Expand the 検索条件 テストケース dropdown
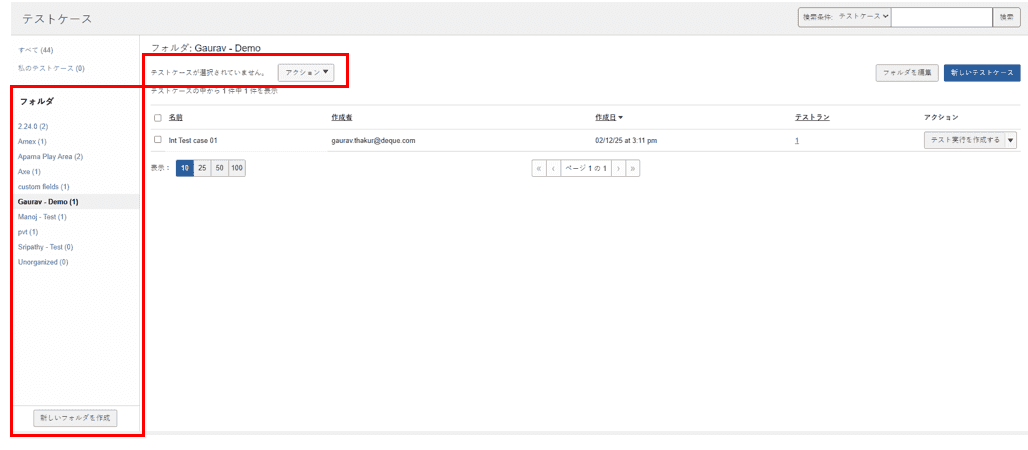 [x=864, y=17]
